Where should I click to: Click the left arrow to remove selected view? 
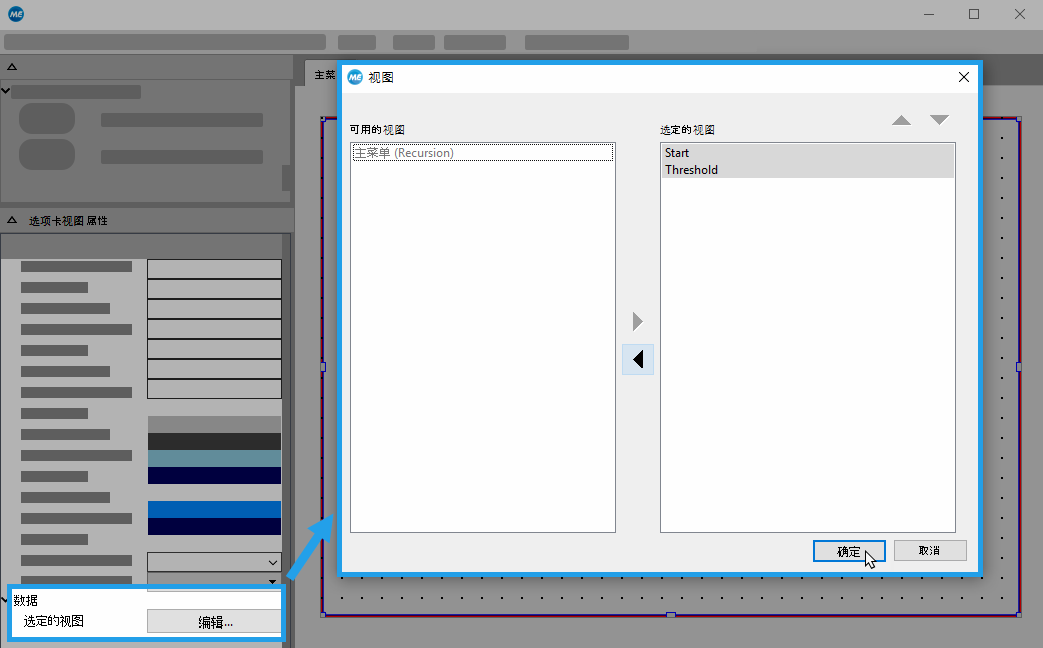click(637, 360)
